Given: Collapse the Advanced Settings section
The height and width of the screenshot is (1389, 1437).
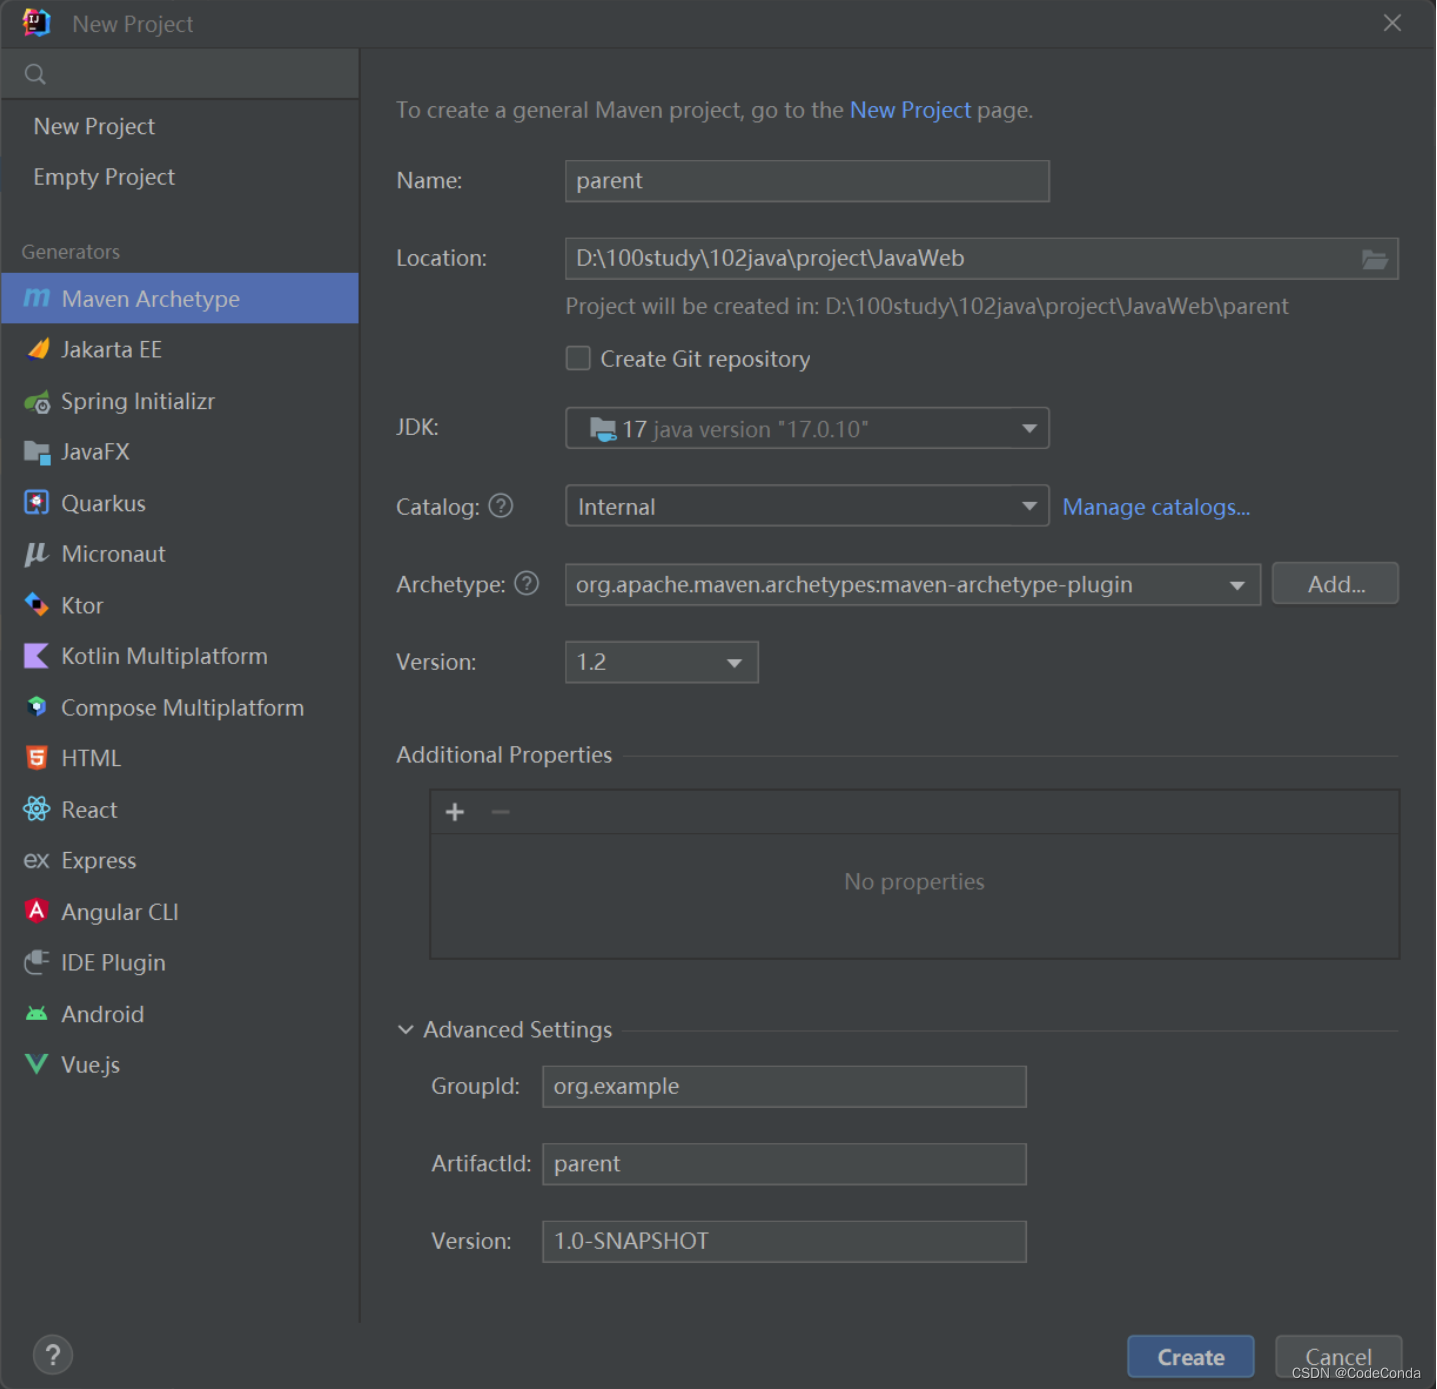Looking at the screenshot, I should coord(405,1029).
